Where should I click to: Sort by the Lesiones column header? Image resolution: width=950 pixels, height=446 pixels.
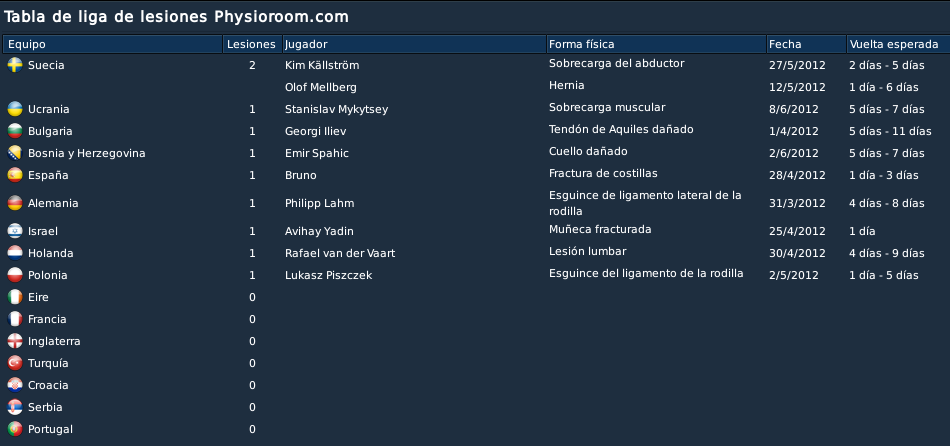pyautogui.click(x=252, y=44)
